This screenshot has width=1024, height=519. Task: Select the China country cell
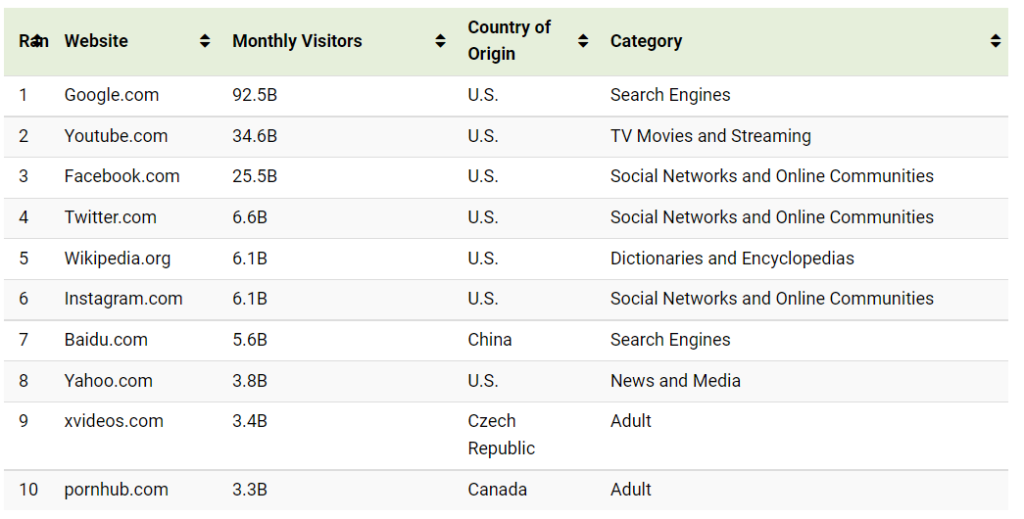[489, 339]
